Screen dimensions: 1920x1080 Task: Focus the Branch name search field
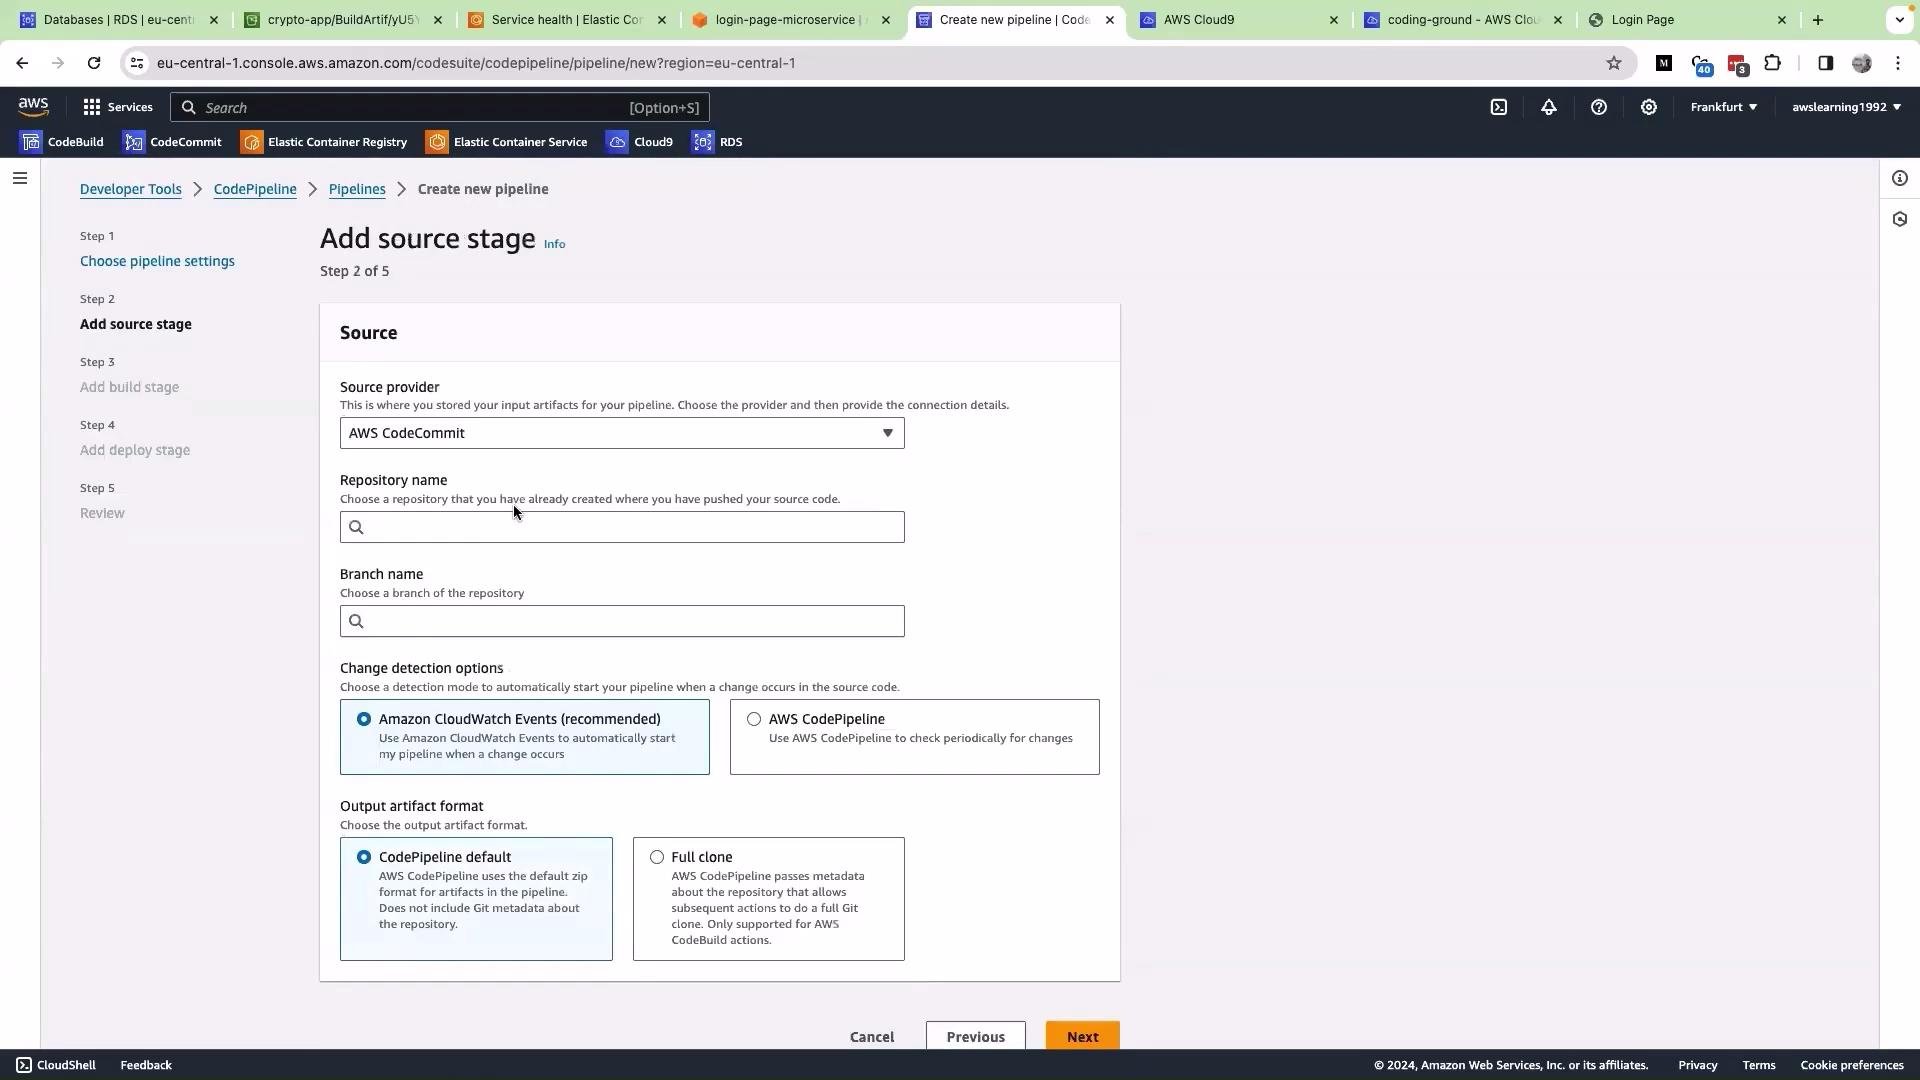(622, 621)
